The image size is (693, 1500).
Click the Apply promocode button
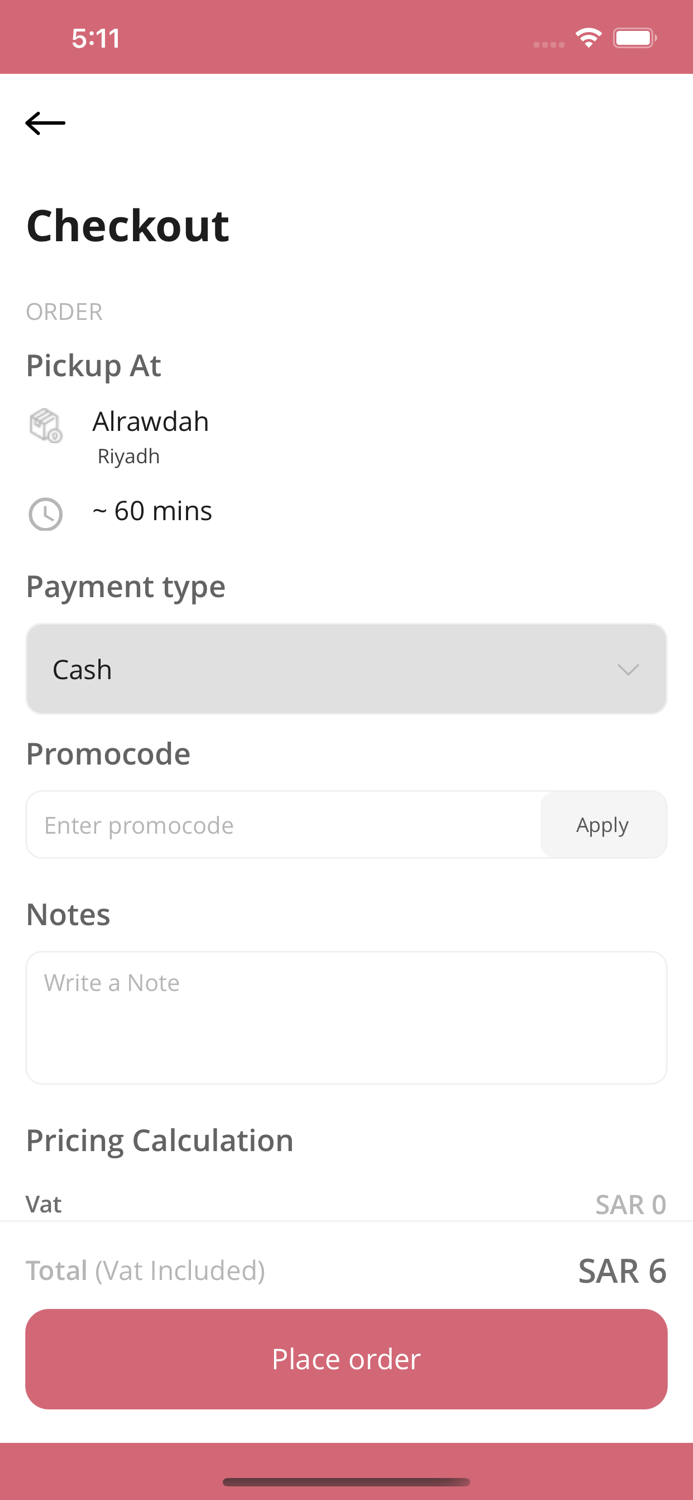[602, 824]
